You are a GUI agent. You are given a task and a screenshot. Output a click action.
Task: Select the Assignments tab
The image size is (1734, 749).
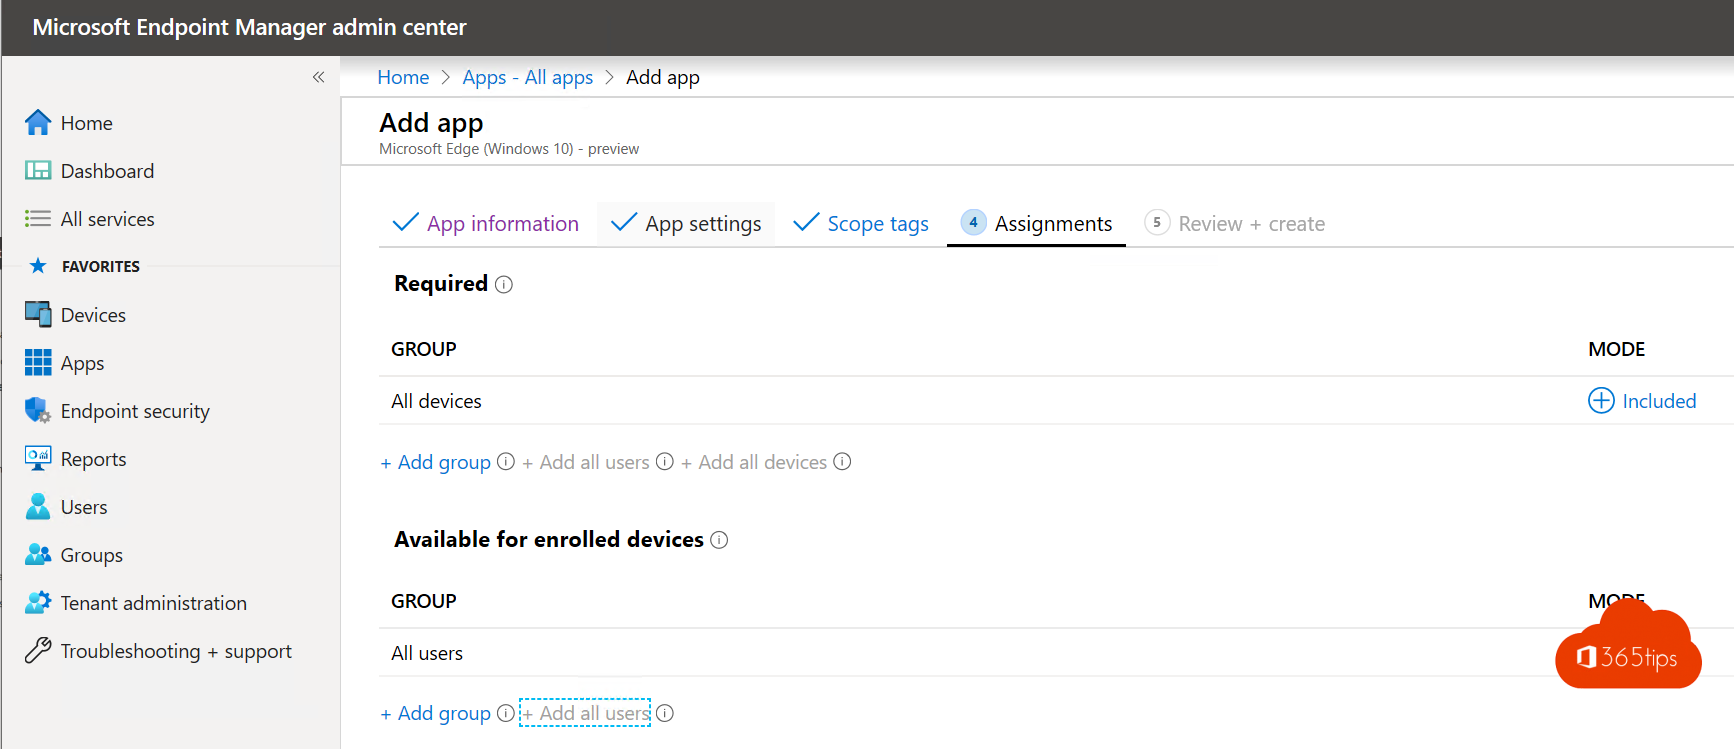[1037, 224]
